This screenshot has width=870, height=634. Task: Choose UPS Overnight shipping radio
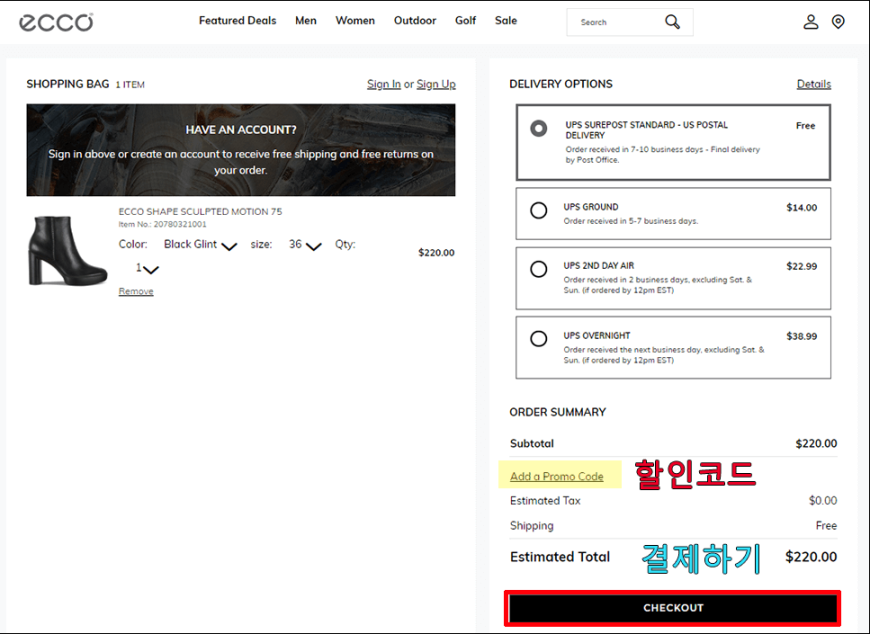point(538,338)
